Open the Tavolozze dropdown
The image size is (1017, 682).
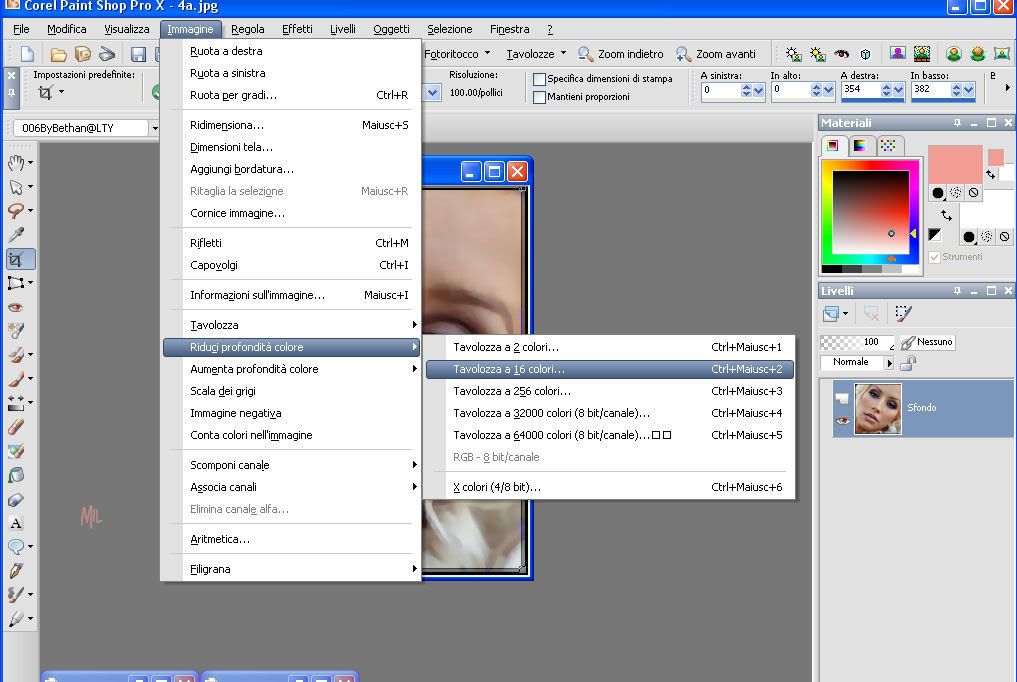pos(563,54)
